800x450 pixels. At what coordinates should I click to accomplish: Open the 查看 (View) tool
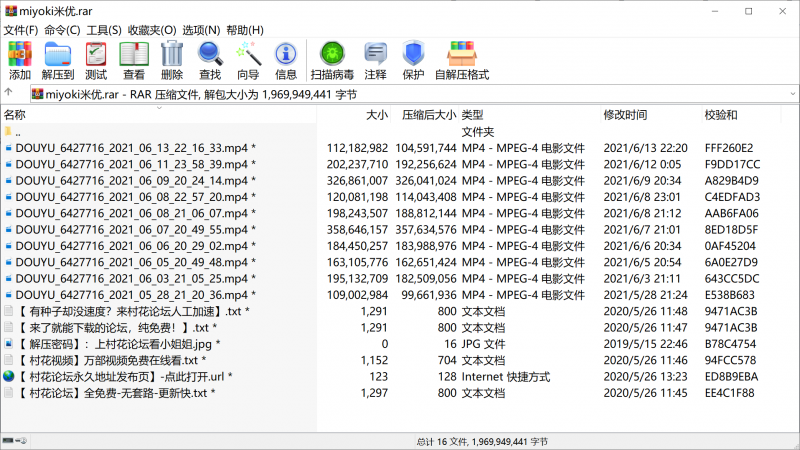pos(134,60)
